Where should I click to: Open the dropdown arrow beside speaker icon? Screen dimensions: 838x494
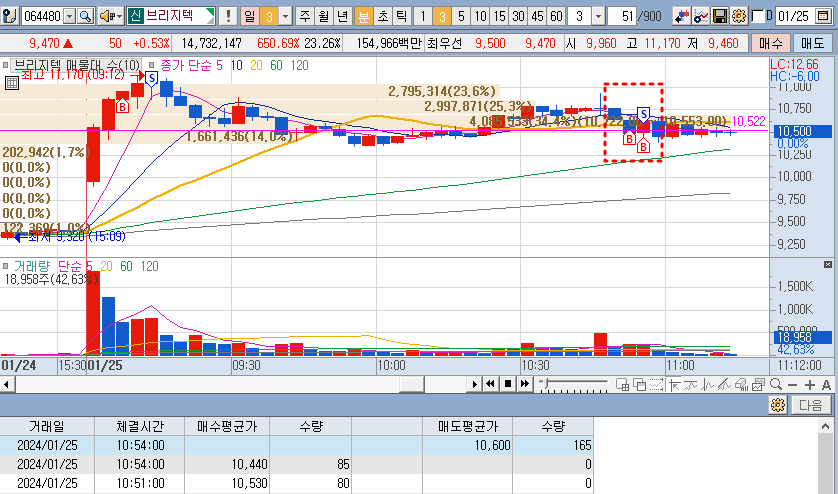pos(119,17)
